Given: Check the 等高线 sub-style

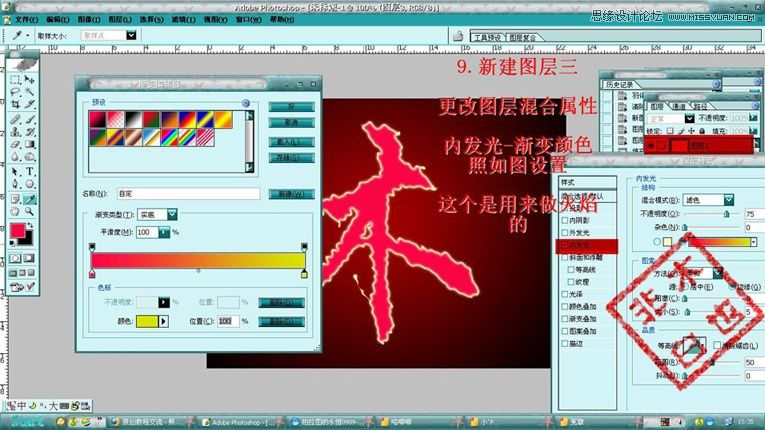Looking at the screenshot, I should coord(571,270).
